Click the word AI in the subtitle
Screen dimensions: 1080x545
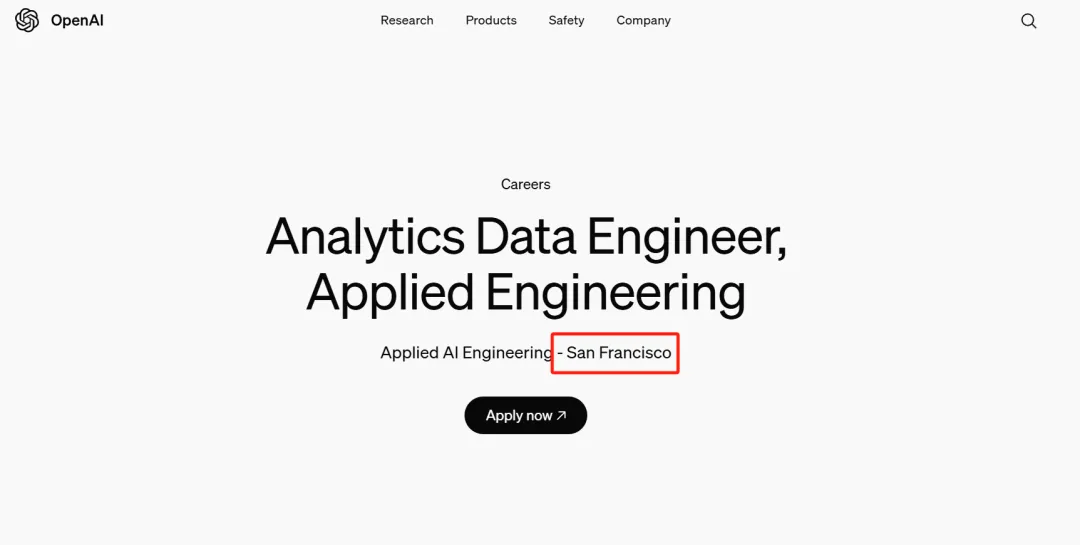pyautogui.click(x=448, y=353)
